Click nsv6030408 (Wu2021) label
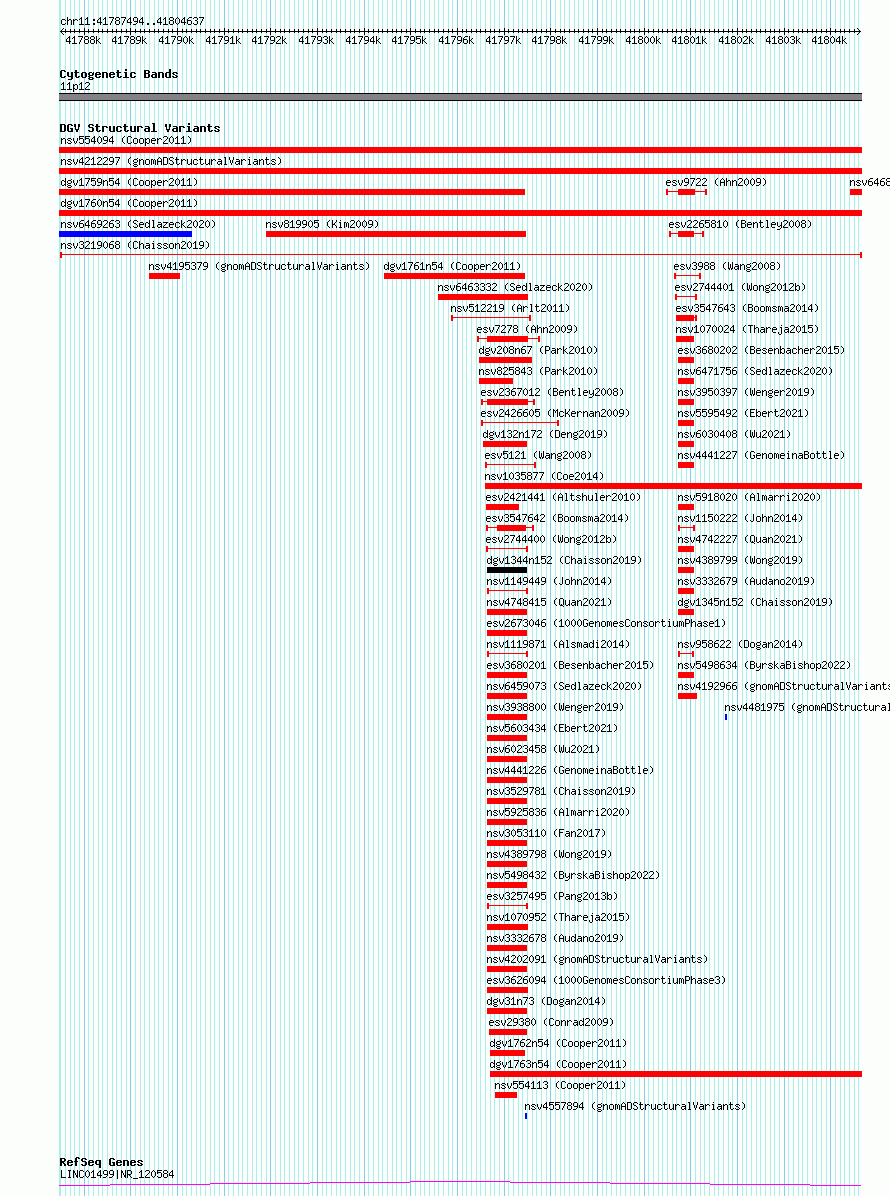 point(734,434)
